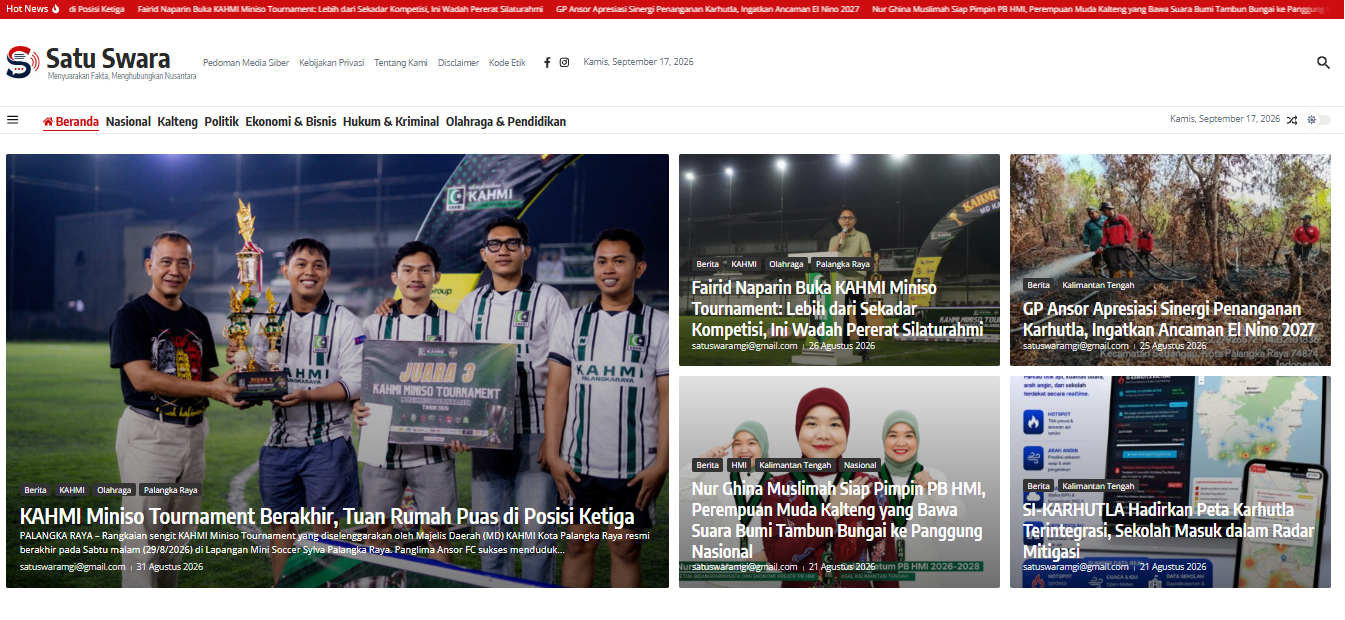Click the date beside the Instagram icon
The width and height of the screenshot is (1345, 620).
(638, 62)
